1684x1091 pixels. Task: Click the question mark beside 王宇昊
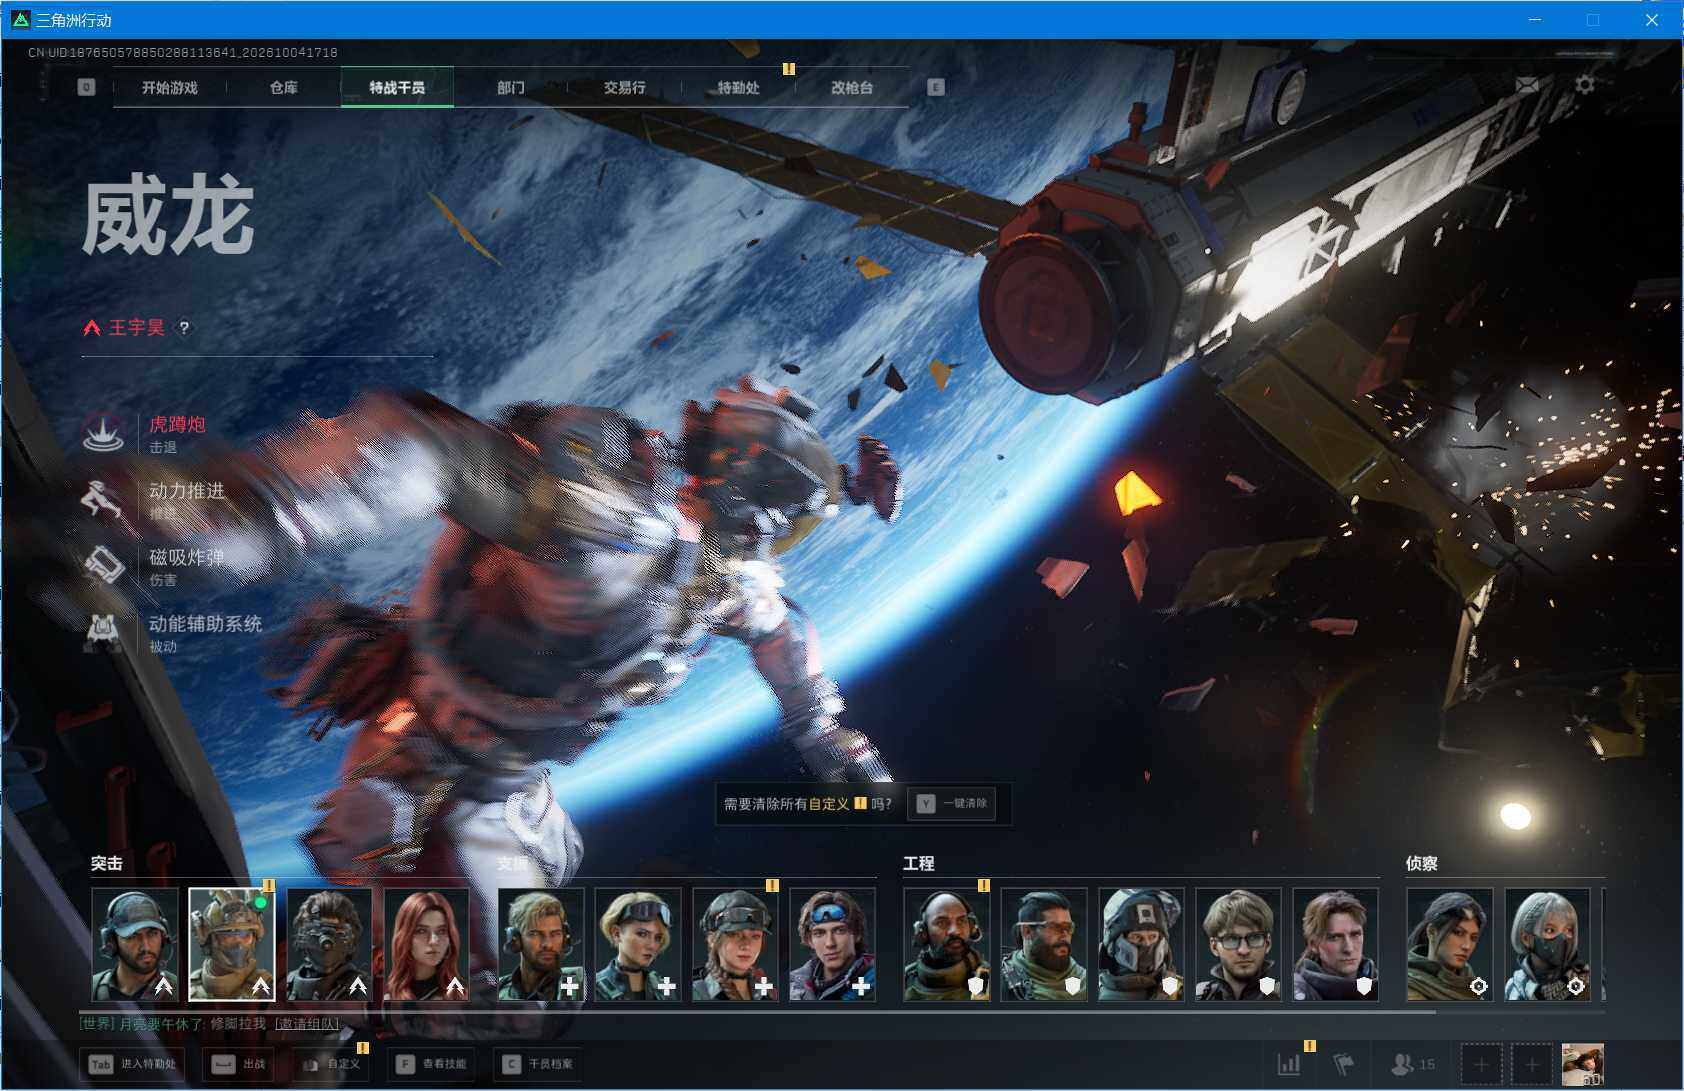pos(184,328)
